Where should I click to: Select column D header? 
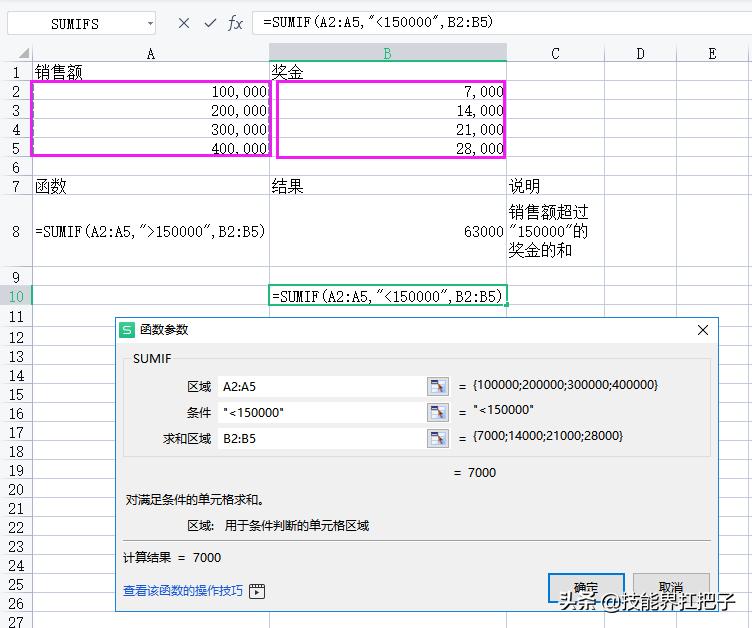pyautogui.click(x=640, y=53)
